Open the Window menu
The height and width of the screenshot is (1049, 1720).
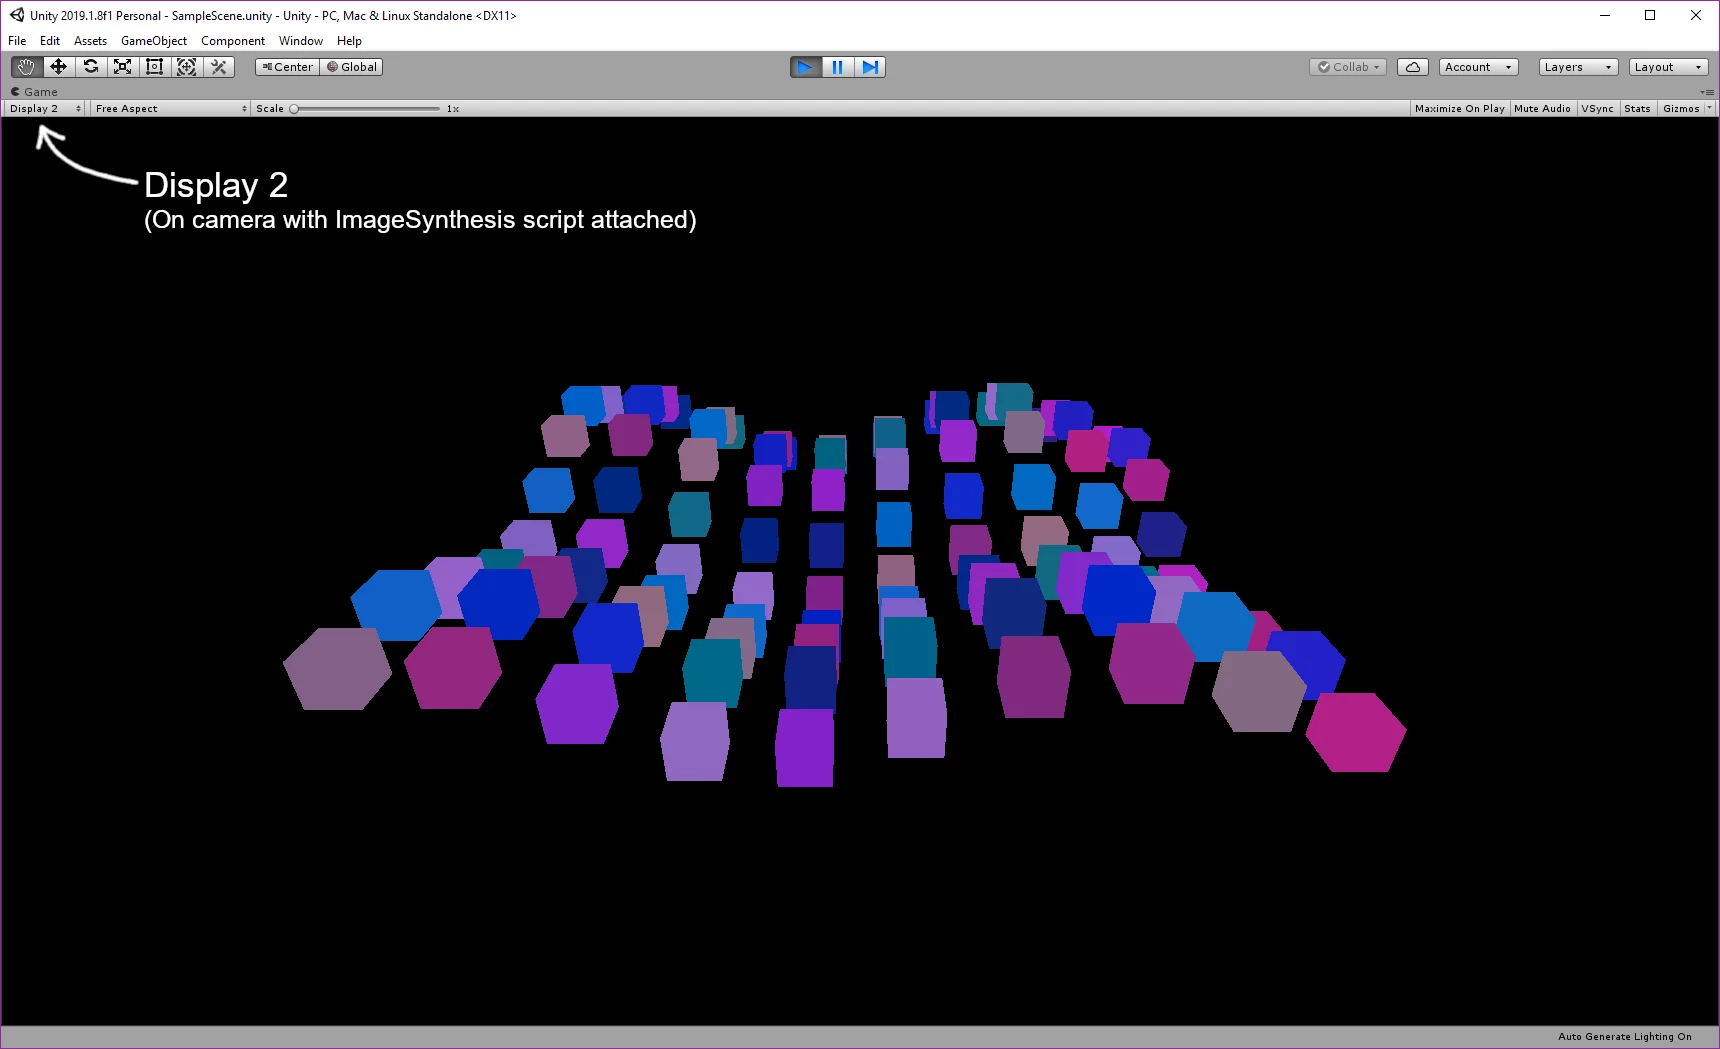[x=301, y=41]
